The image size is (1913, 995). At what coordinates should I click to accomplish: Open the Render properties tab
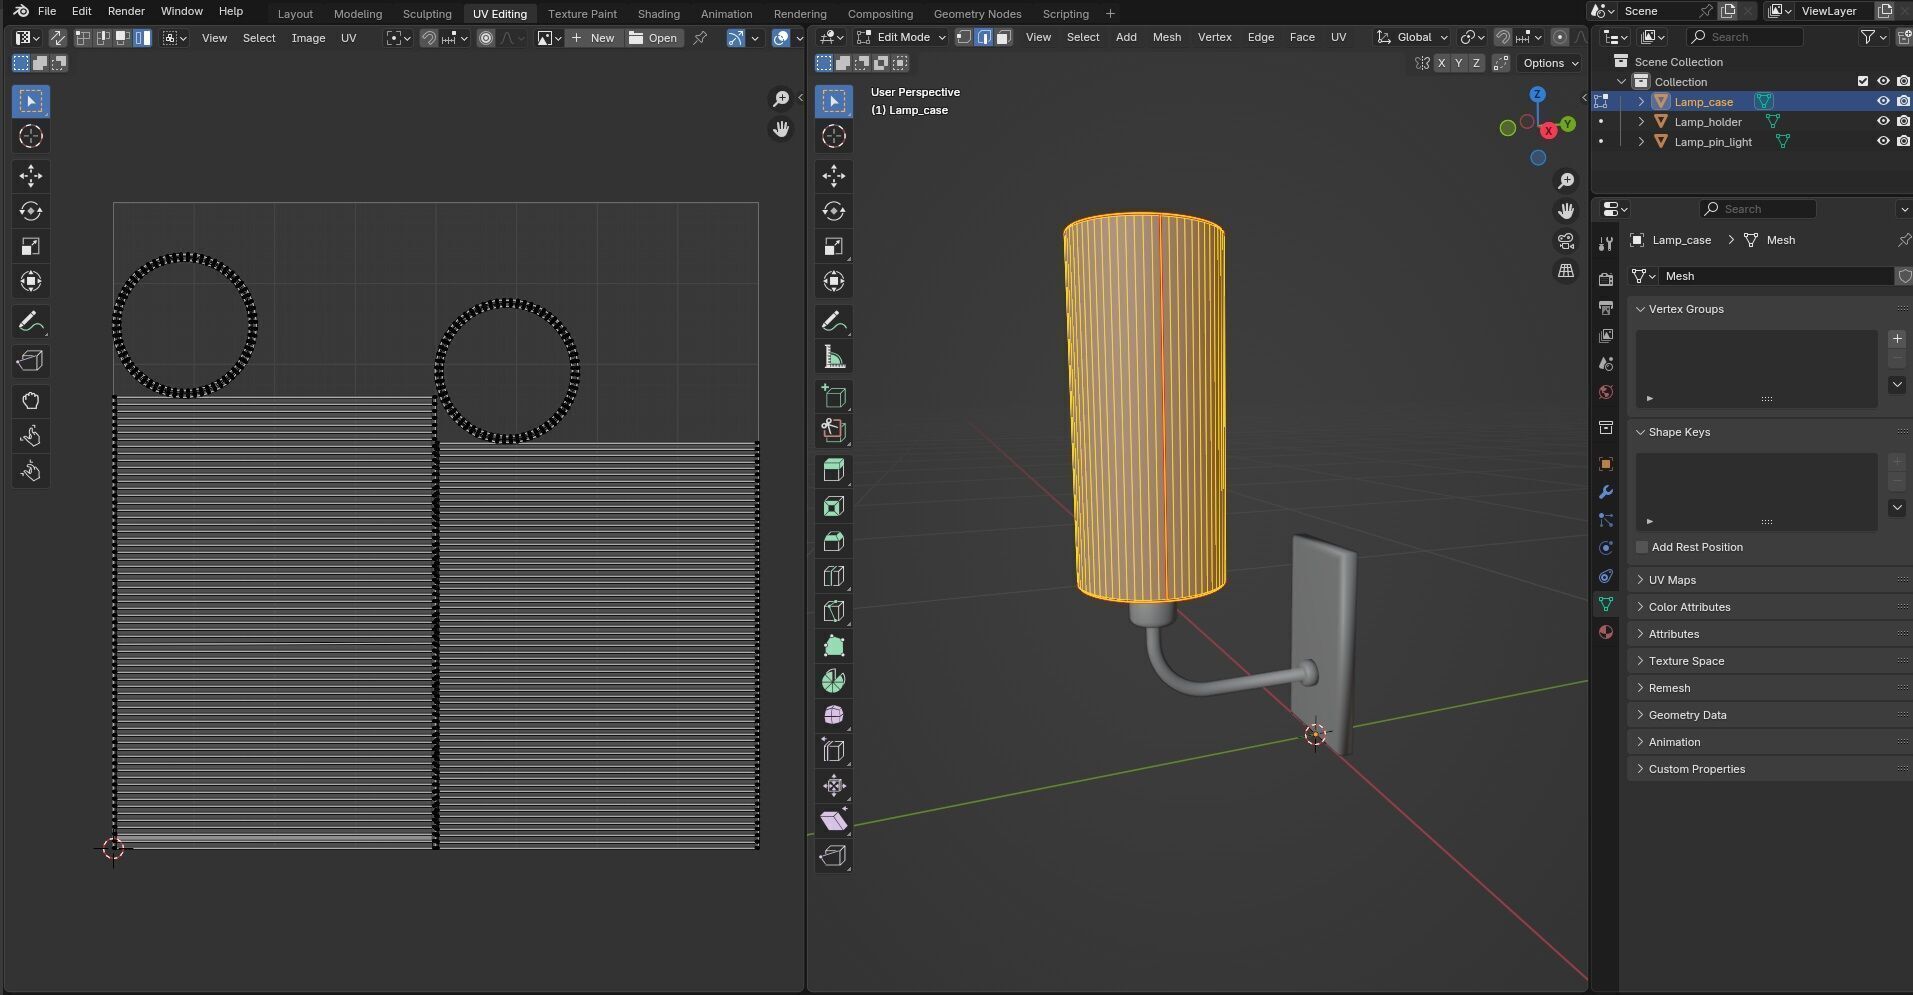pyautogui.click(x=1606, y=279)
